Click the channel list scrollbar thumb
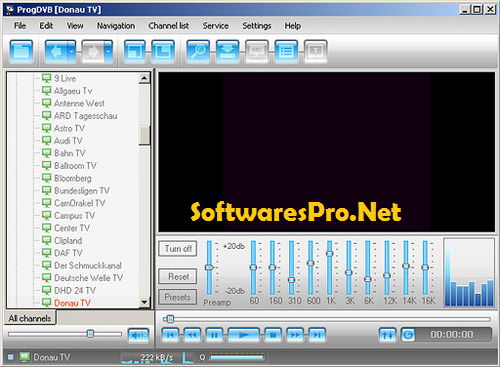 pyautogui.click(x=145, y=135)
